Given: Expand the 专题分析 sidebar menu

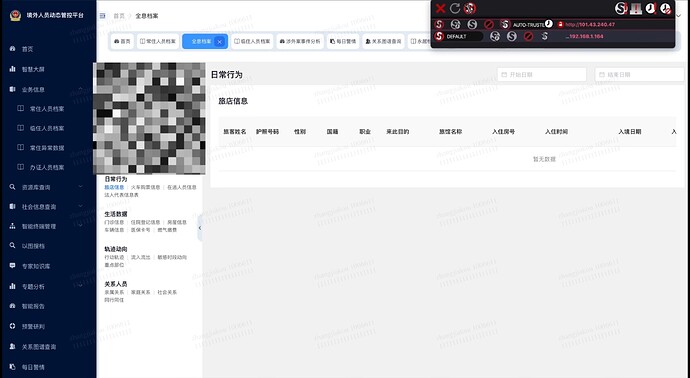Looking at the screenshot, I should [x=47, y=286].
